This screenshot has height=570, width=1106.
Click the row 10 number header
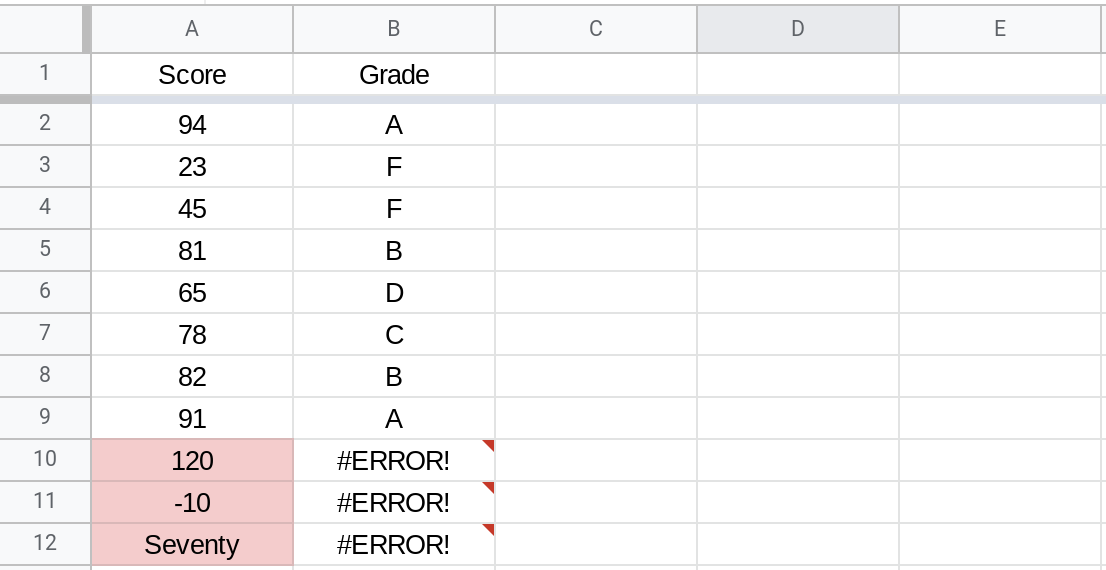[x=45, y=459]
